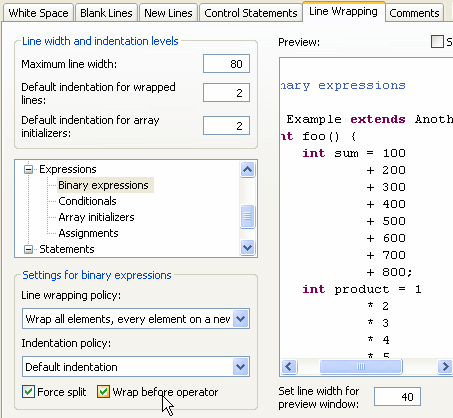Viewport: 453px width, 418px height.
Task: Click the preview window line width field
Action: (397, 397)
